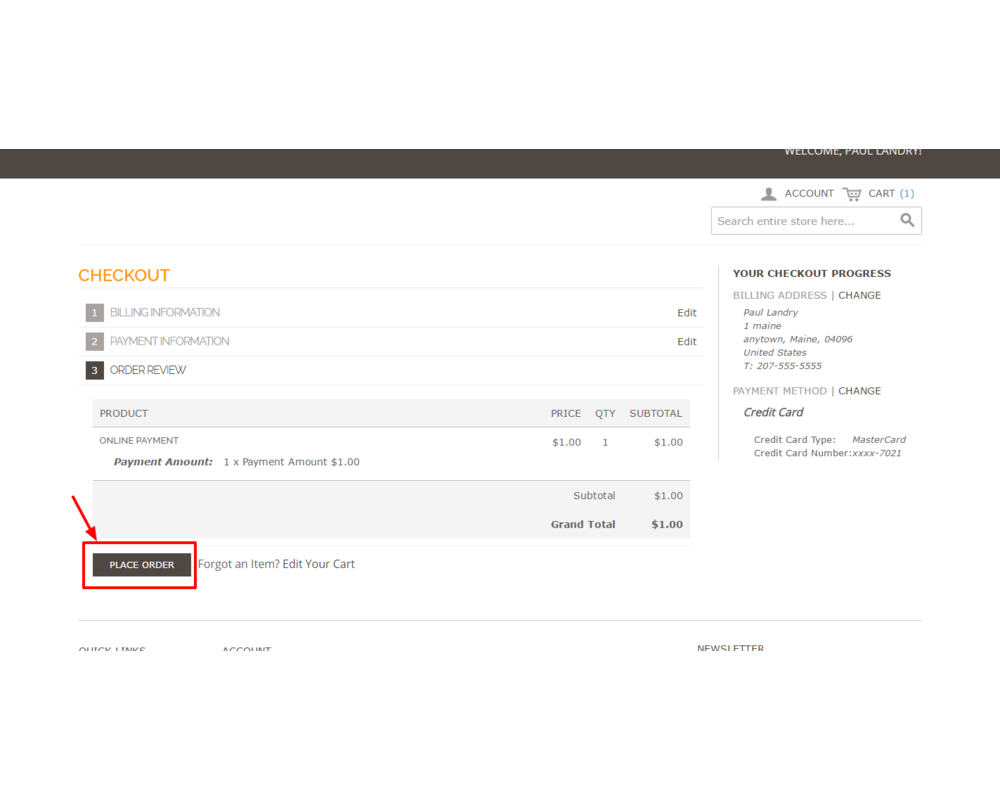This screenshot has height=800, width=1000.
Task: Open the ACCOUNT menu link
Action: [809, 194]
